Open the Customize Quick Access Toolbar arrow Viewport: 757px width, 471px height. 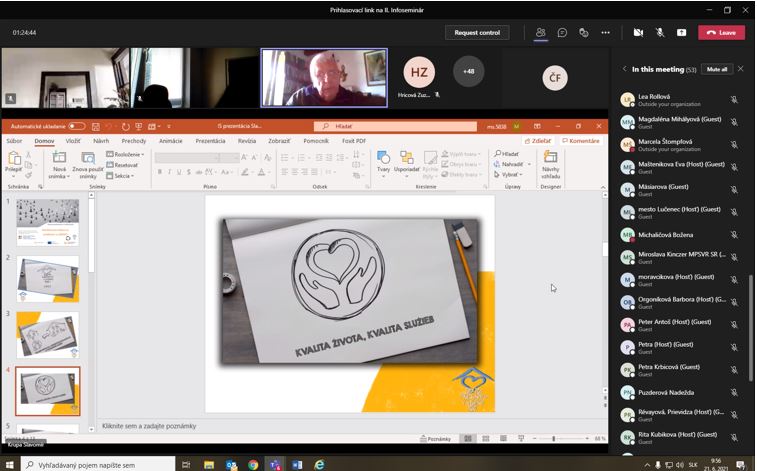tap(169, 127)
